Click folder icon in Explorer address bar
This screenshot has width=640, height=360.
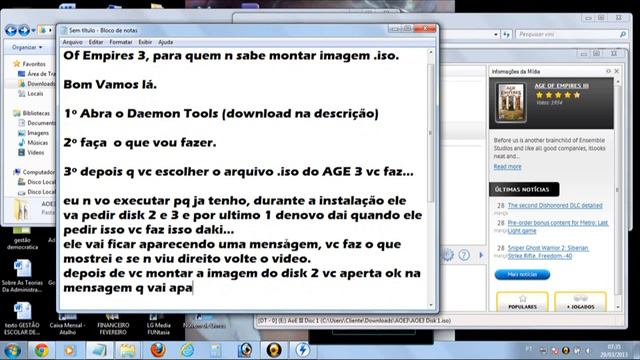(x=42, y=30)
